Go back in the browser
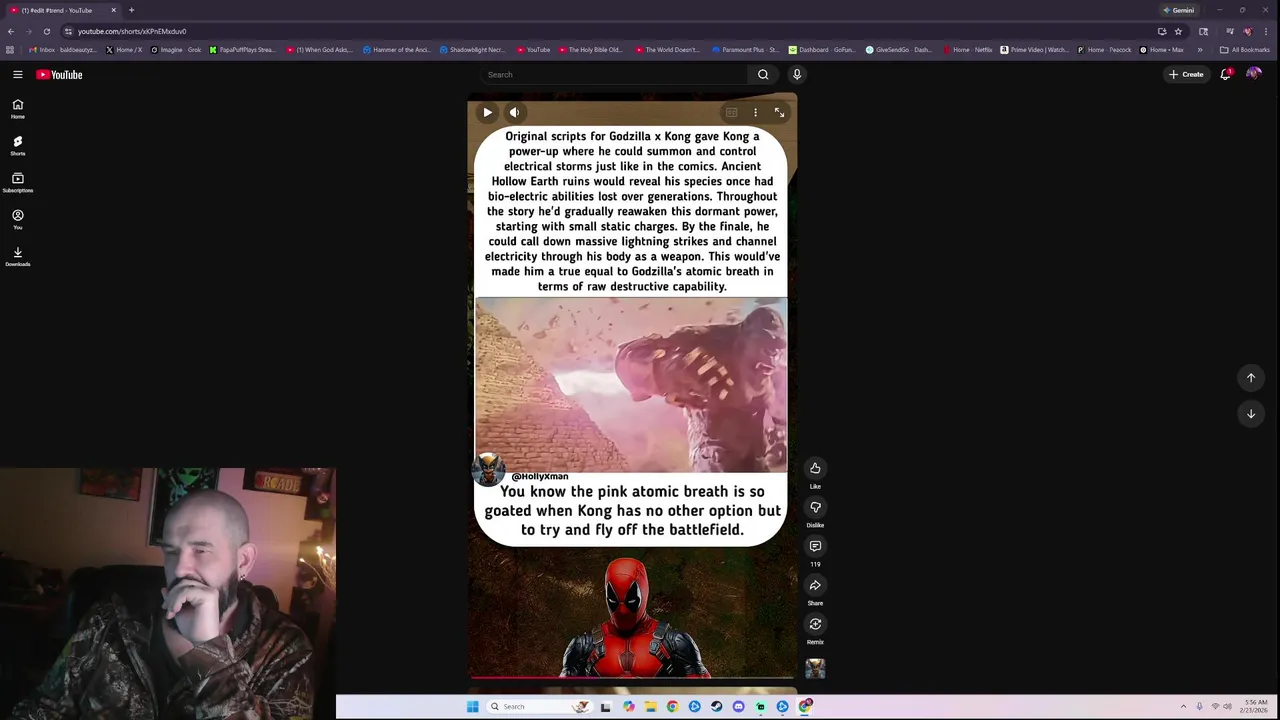 tap(11, 31)
